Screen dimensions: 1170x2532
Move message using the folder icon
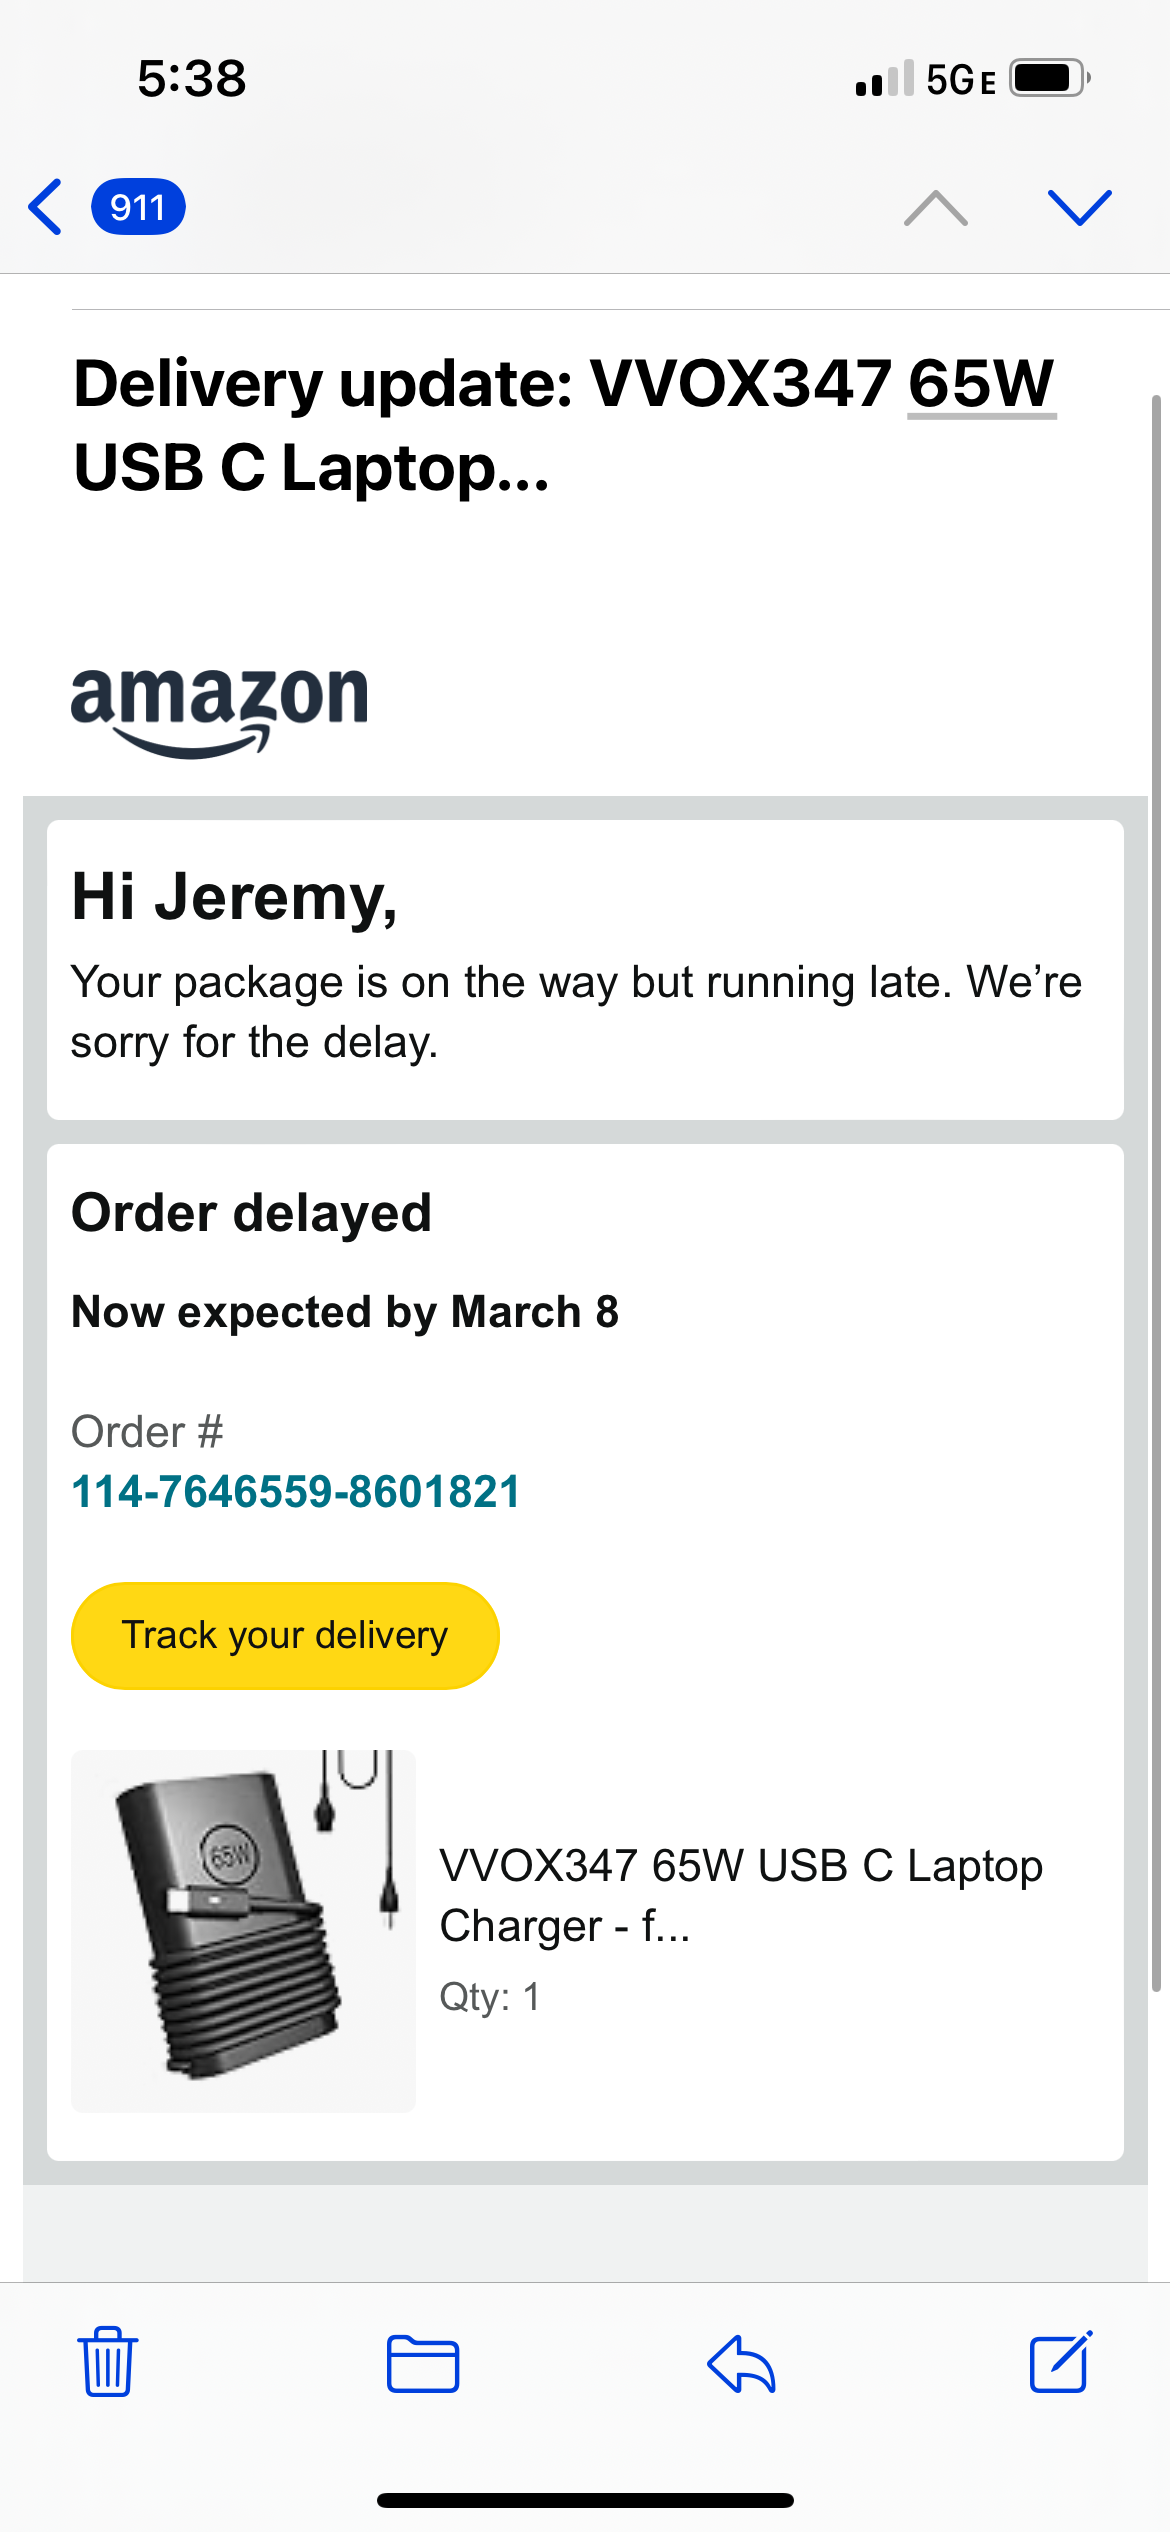pyautogui.click(x=423, y=2364)
